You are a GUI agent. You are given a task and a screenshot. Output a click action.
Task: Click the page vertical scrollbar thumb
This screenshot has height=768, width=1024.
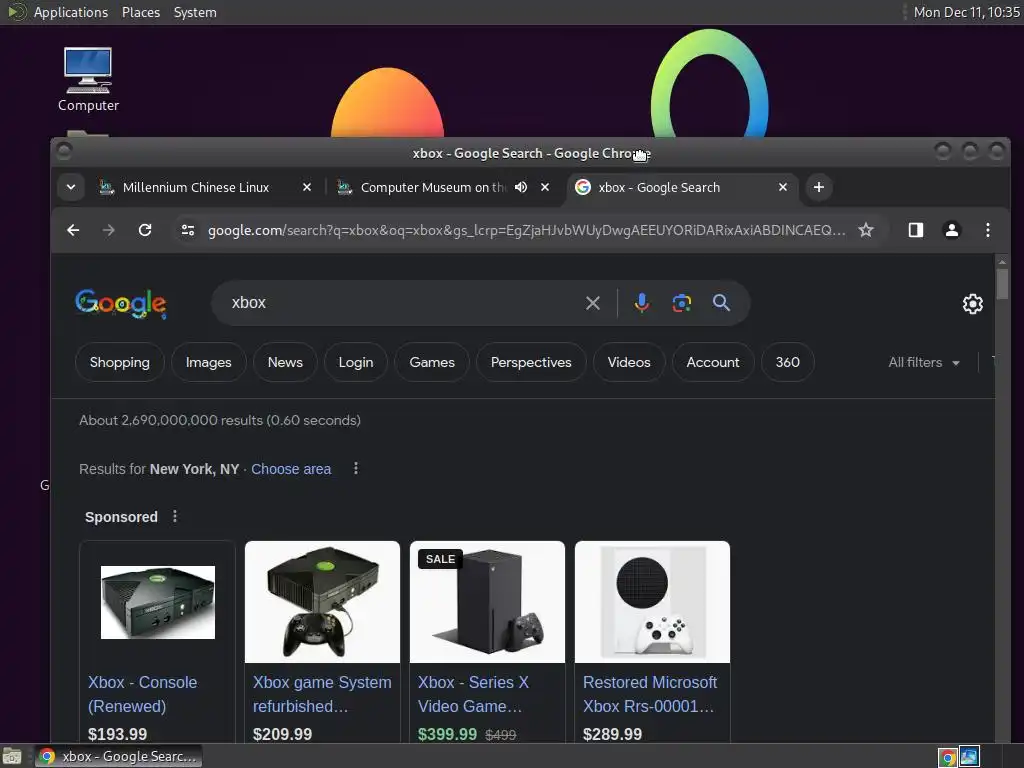click(x=1002, y=283)
